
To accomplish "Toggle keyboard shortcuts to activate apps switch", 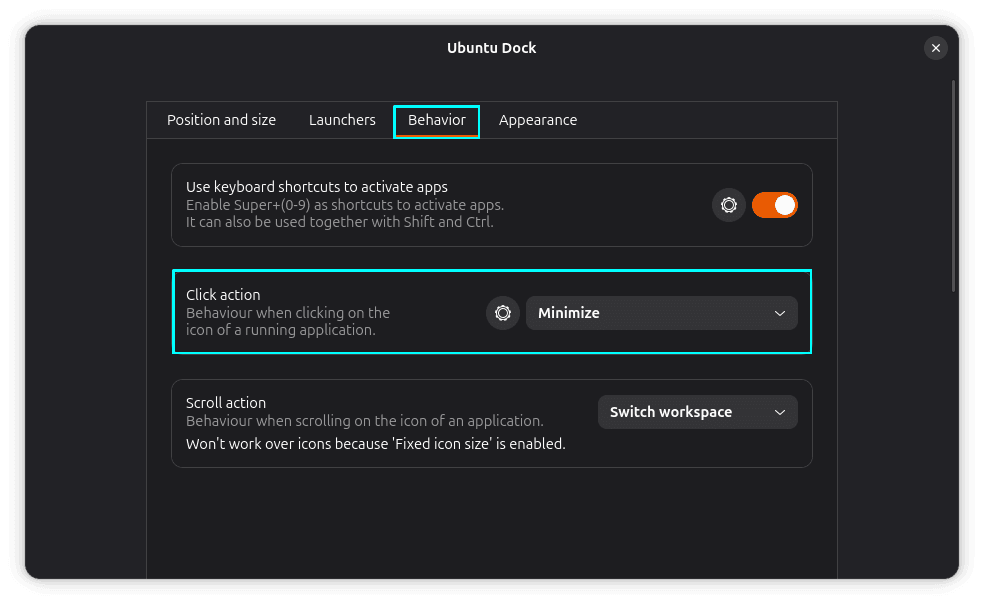I will (774, 205).
